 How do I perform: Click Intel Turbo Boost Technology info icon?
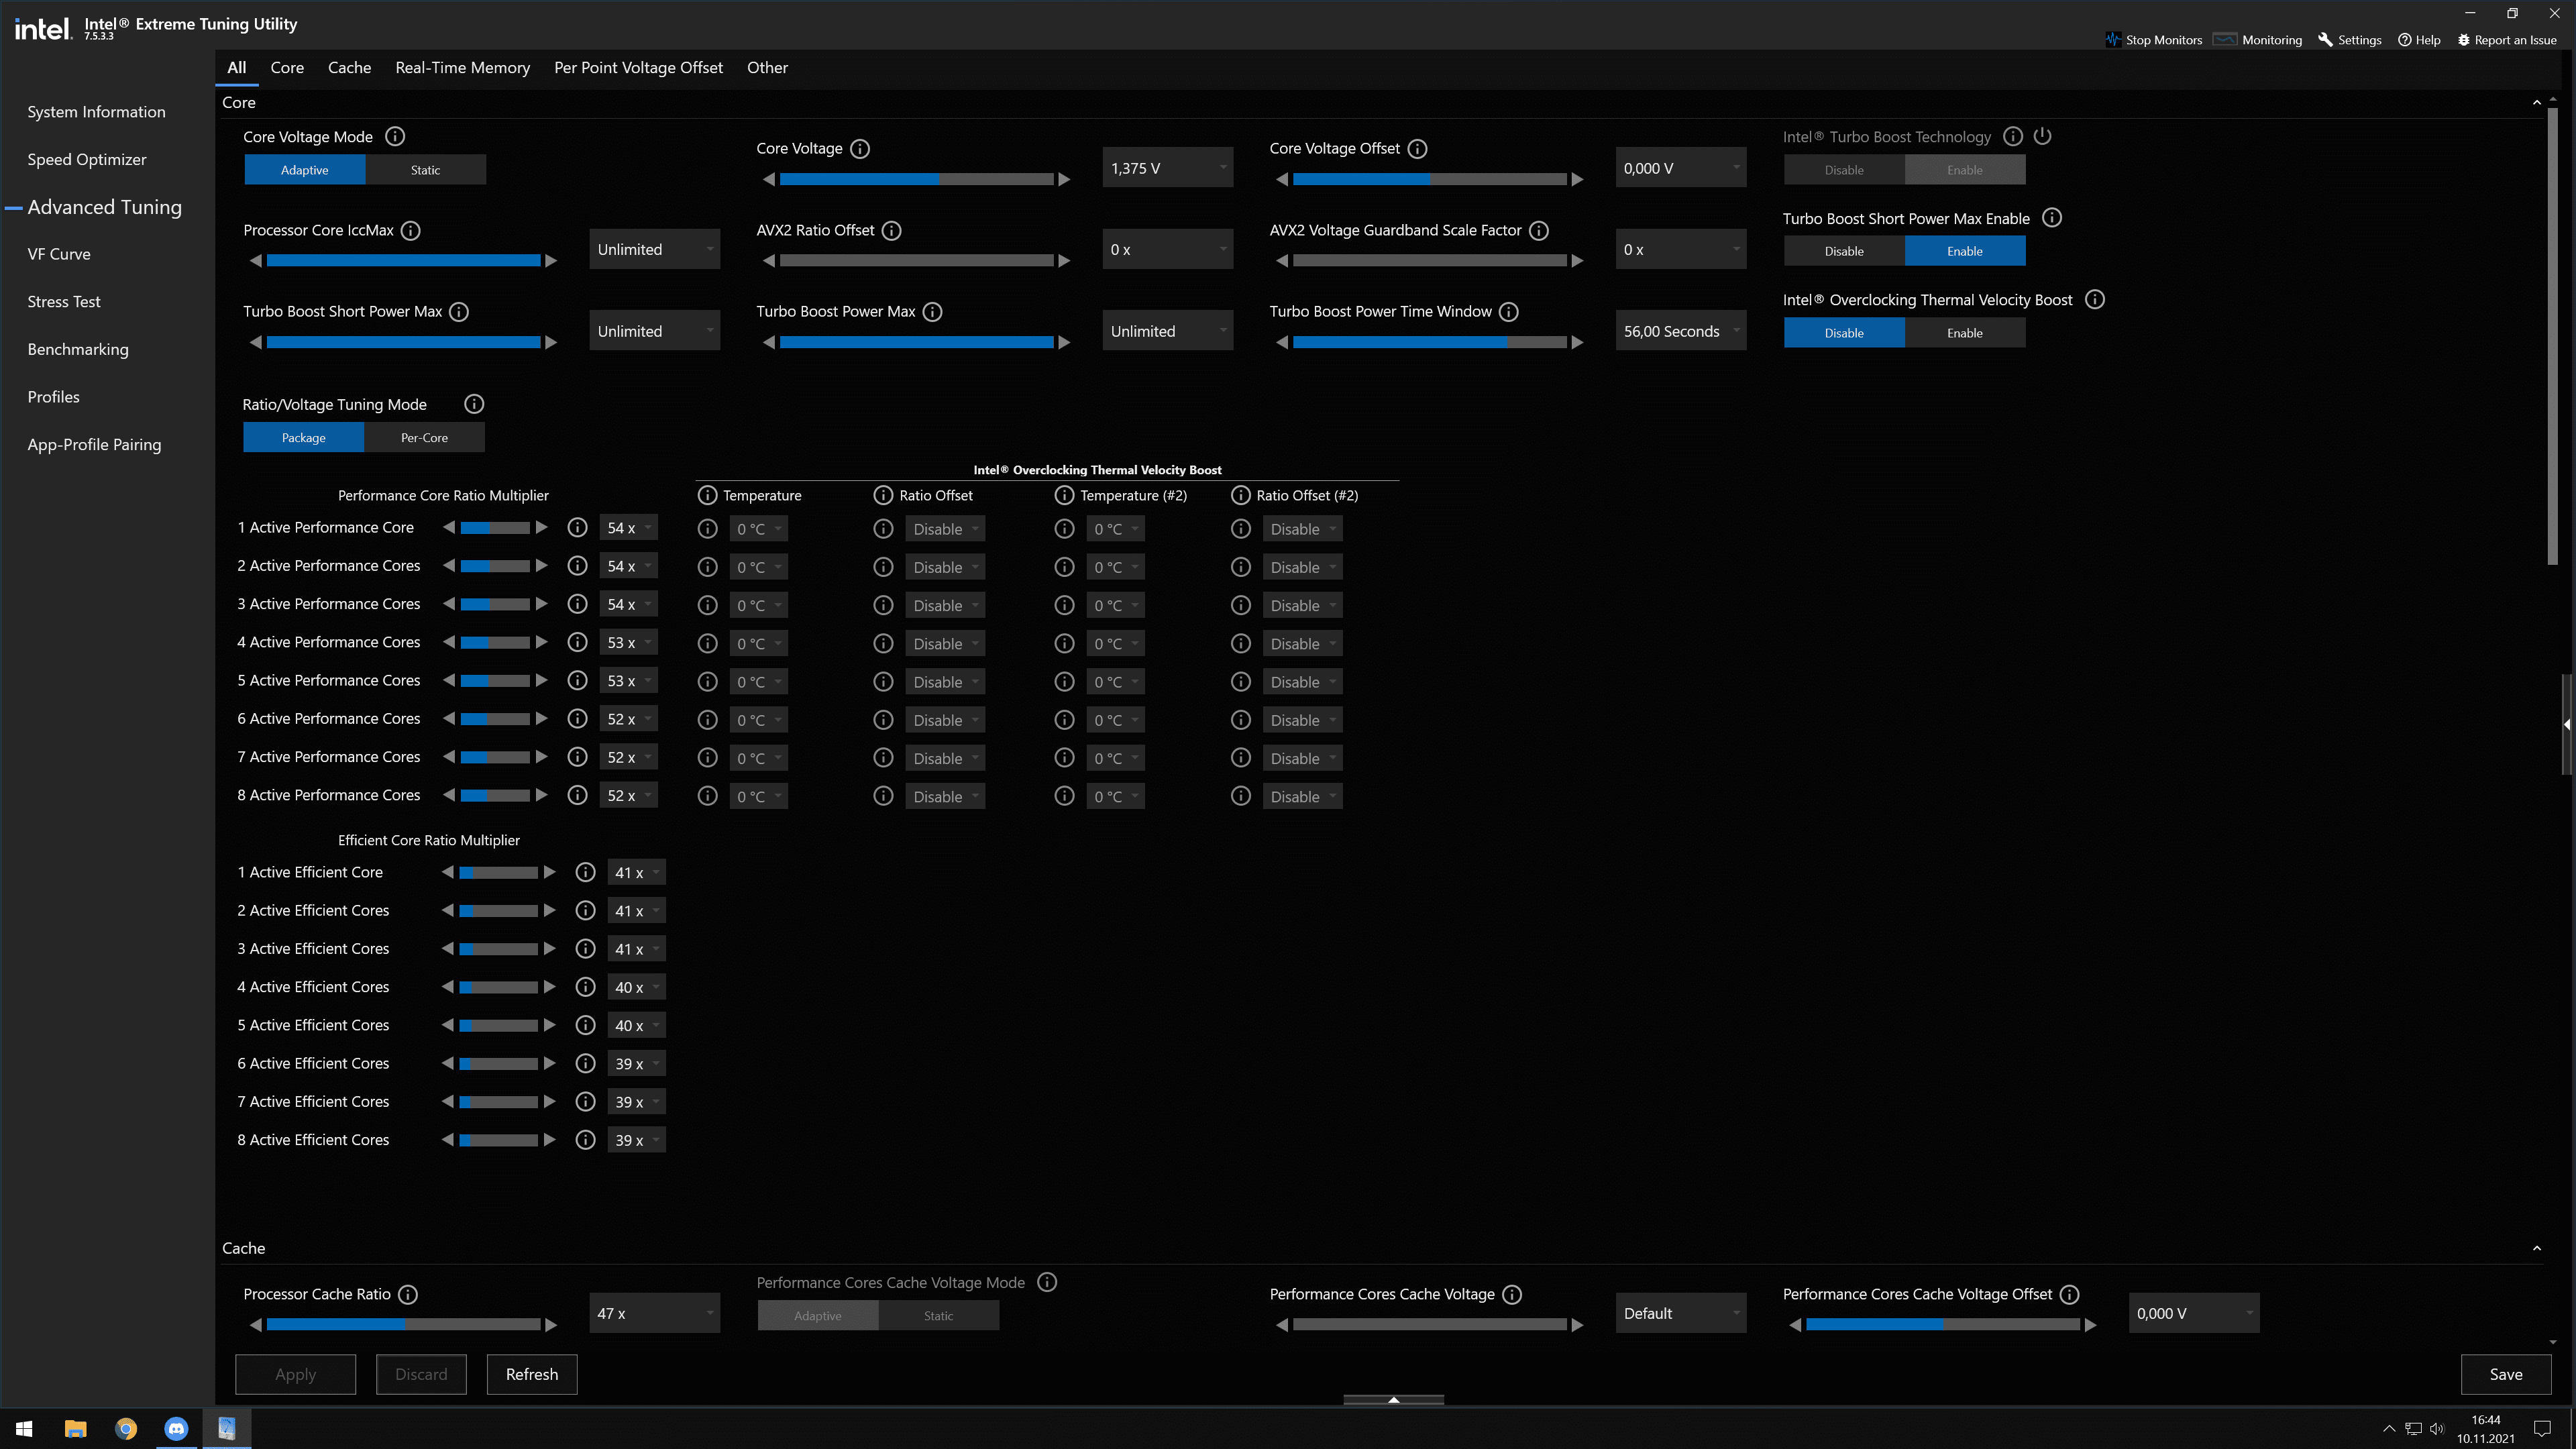click(2013, 136)
